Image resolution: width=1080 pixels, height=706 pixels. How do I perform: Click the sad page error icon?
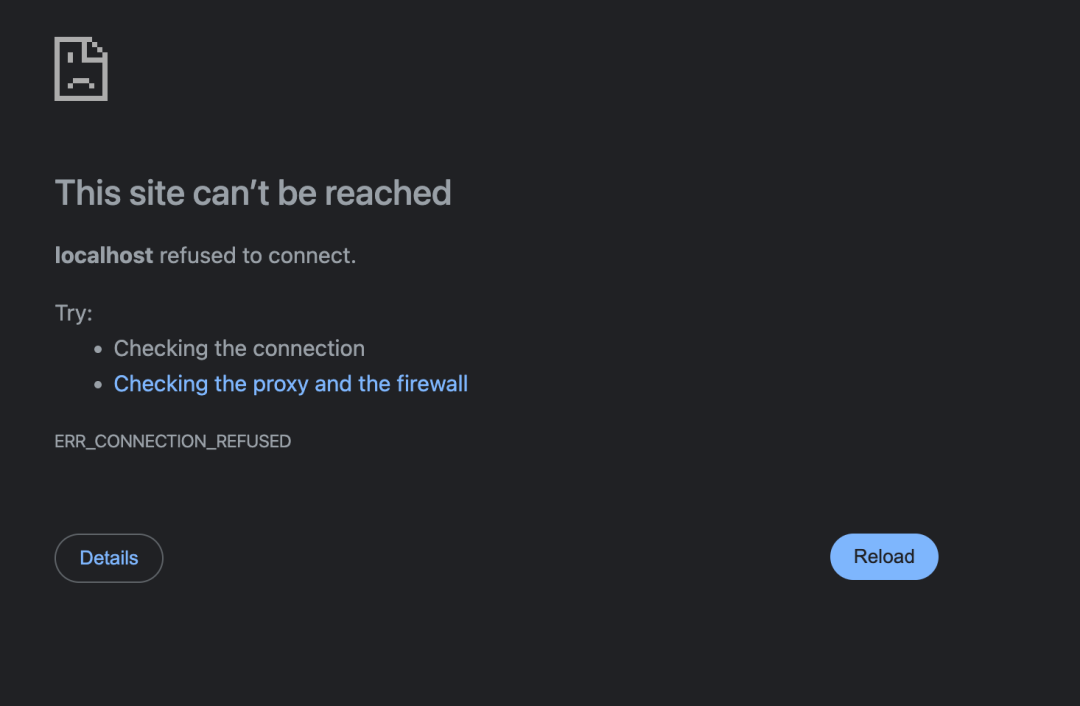point(81,69)
